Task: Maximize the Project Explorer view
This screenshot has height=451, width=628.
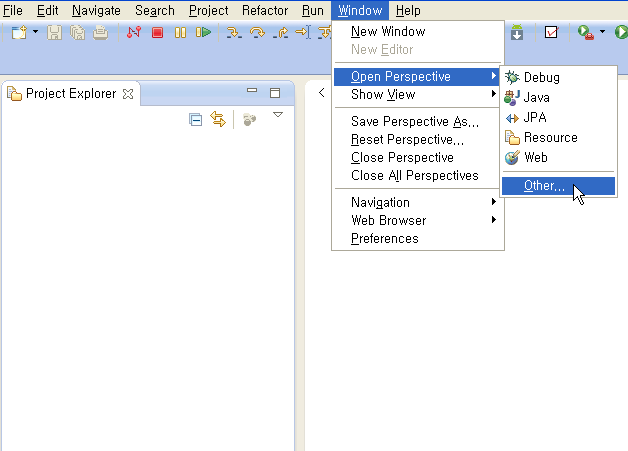Action: click(275, 93)
